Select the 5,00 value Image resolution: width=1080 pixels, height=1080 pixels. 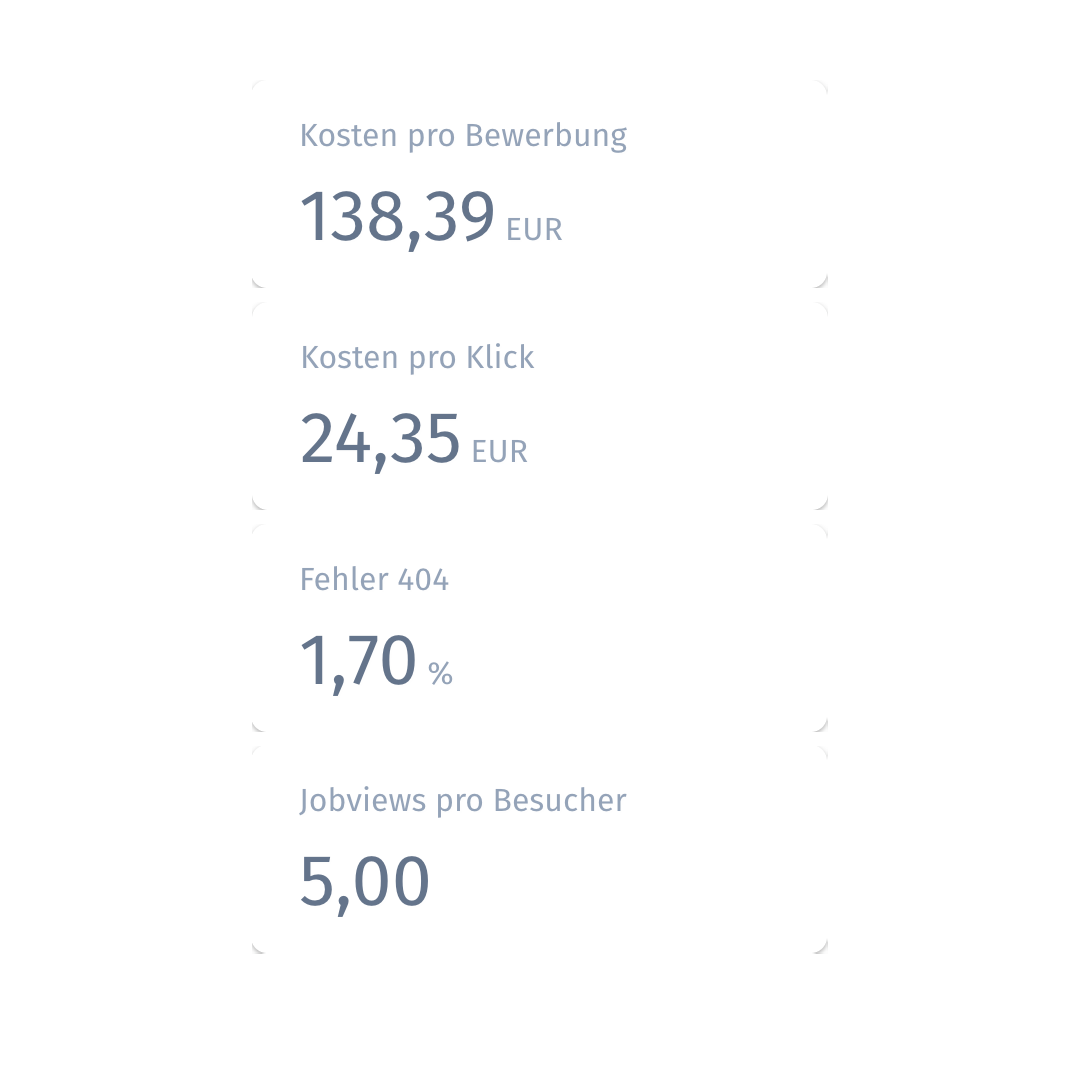point(364,882)
